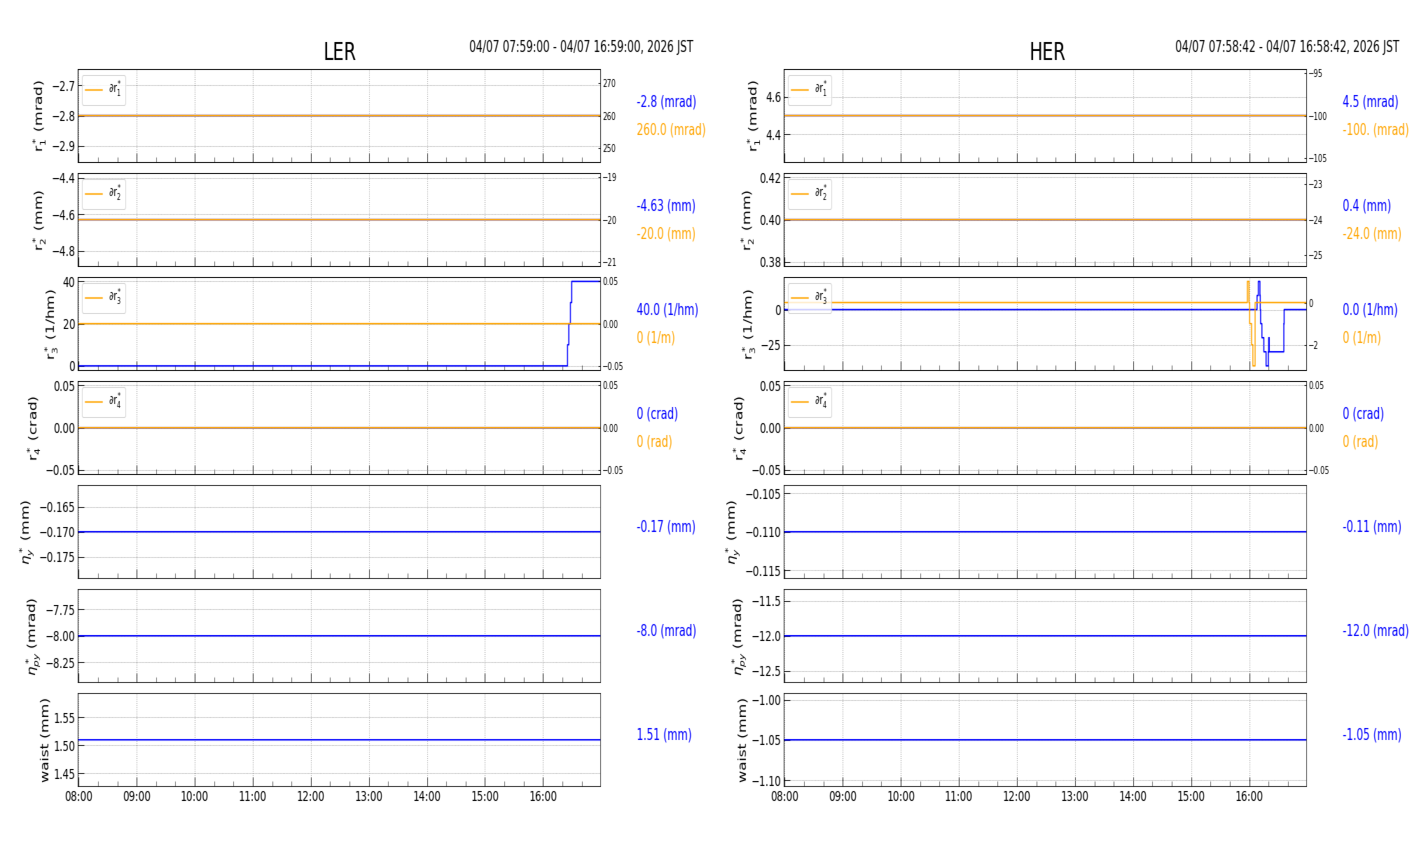Select the 1.51 (mm) waist value
Image resolution: width=1412 pixels, height=864 pixels.
pyautogui.click(x=664, y=735)
